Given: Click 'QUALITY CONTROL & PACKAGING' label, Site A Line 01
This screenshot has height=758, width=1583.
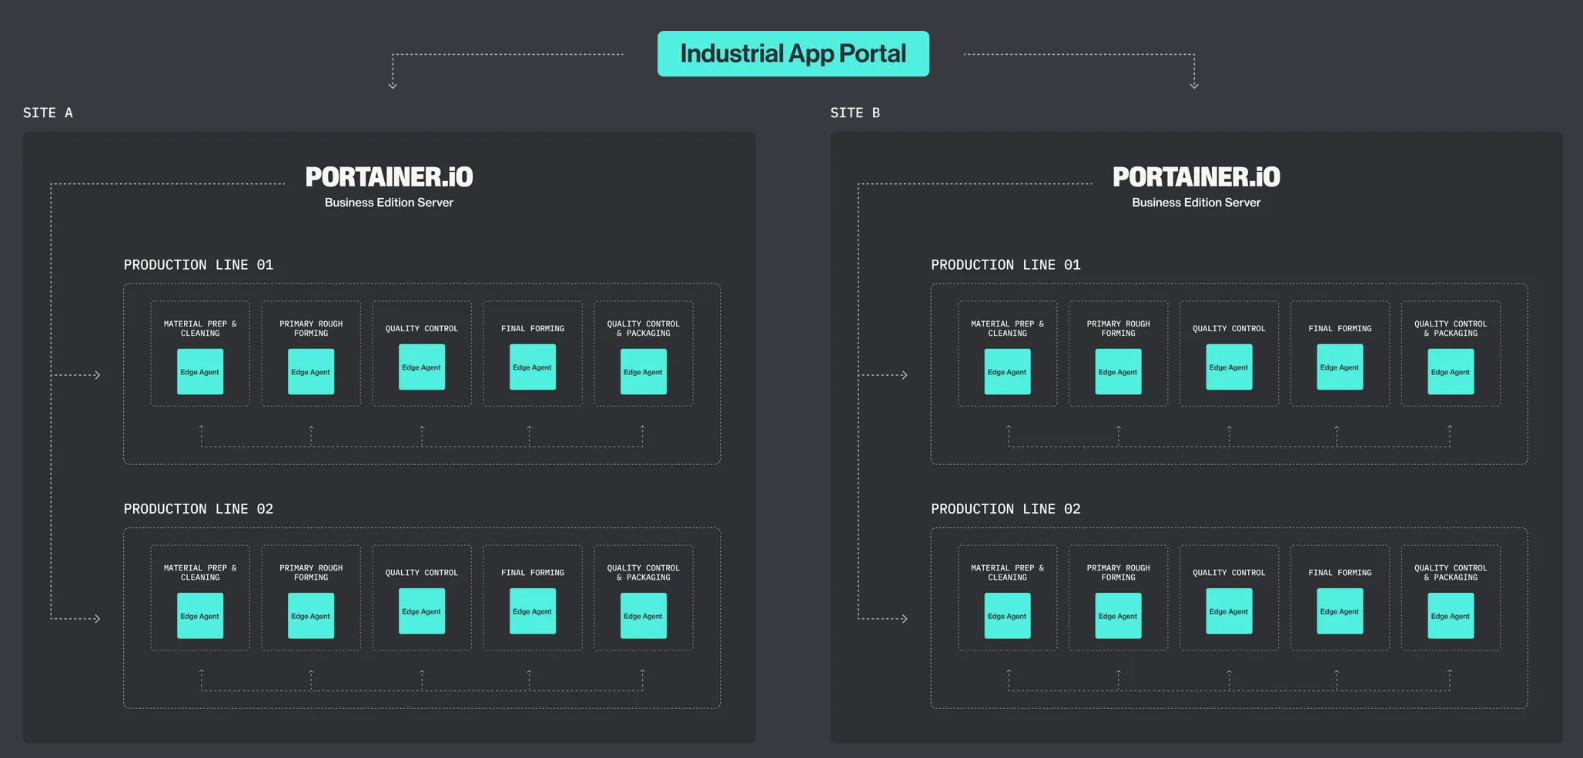Looking at the screenshot, I should (x=643, y=329).
